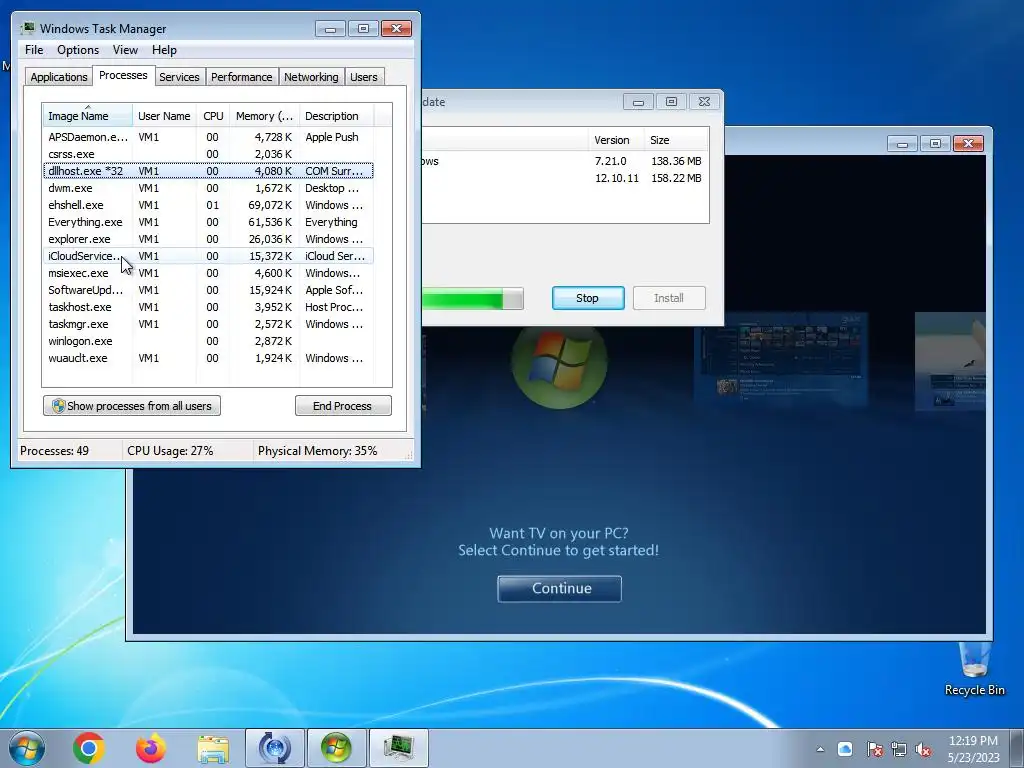Select the update row version 7.21.0

[x=565, y=161]
